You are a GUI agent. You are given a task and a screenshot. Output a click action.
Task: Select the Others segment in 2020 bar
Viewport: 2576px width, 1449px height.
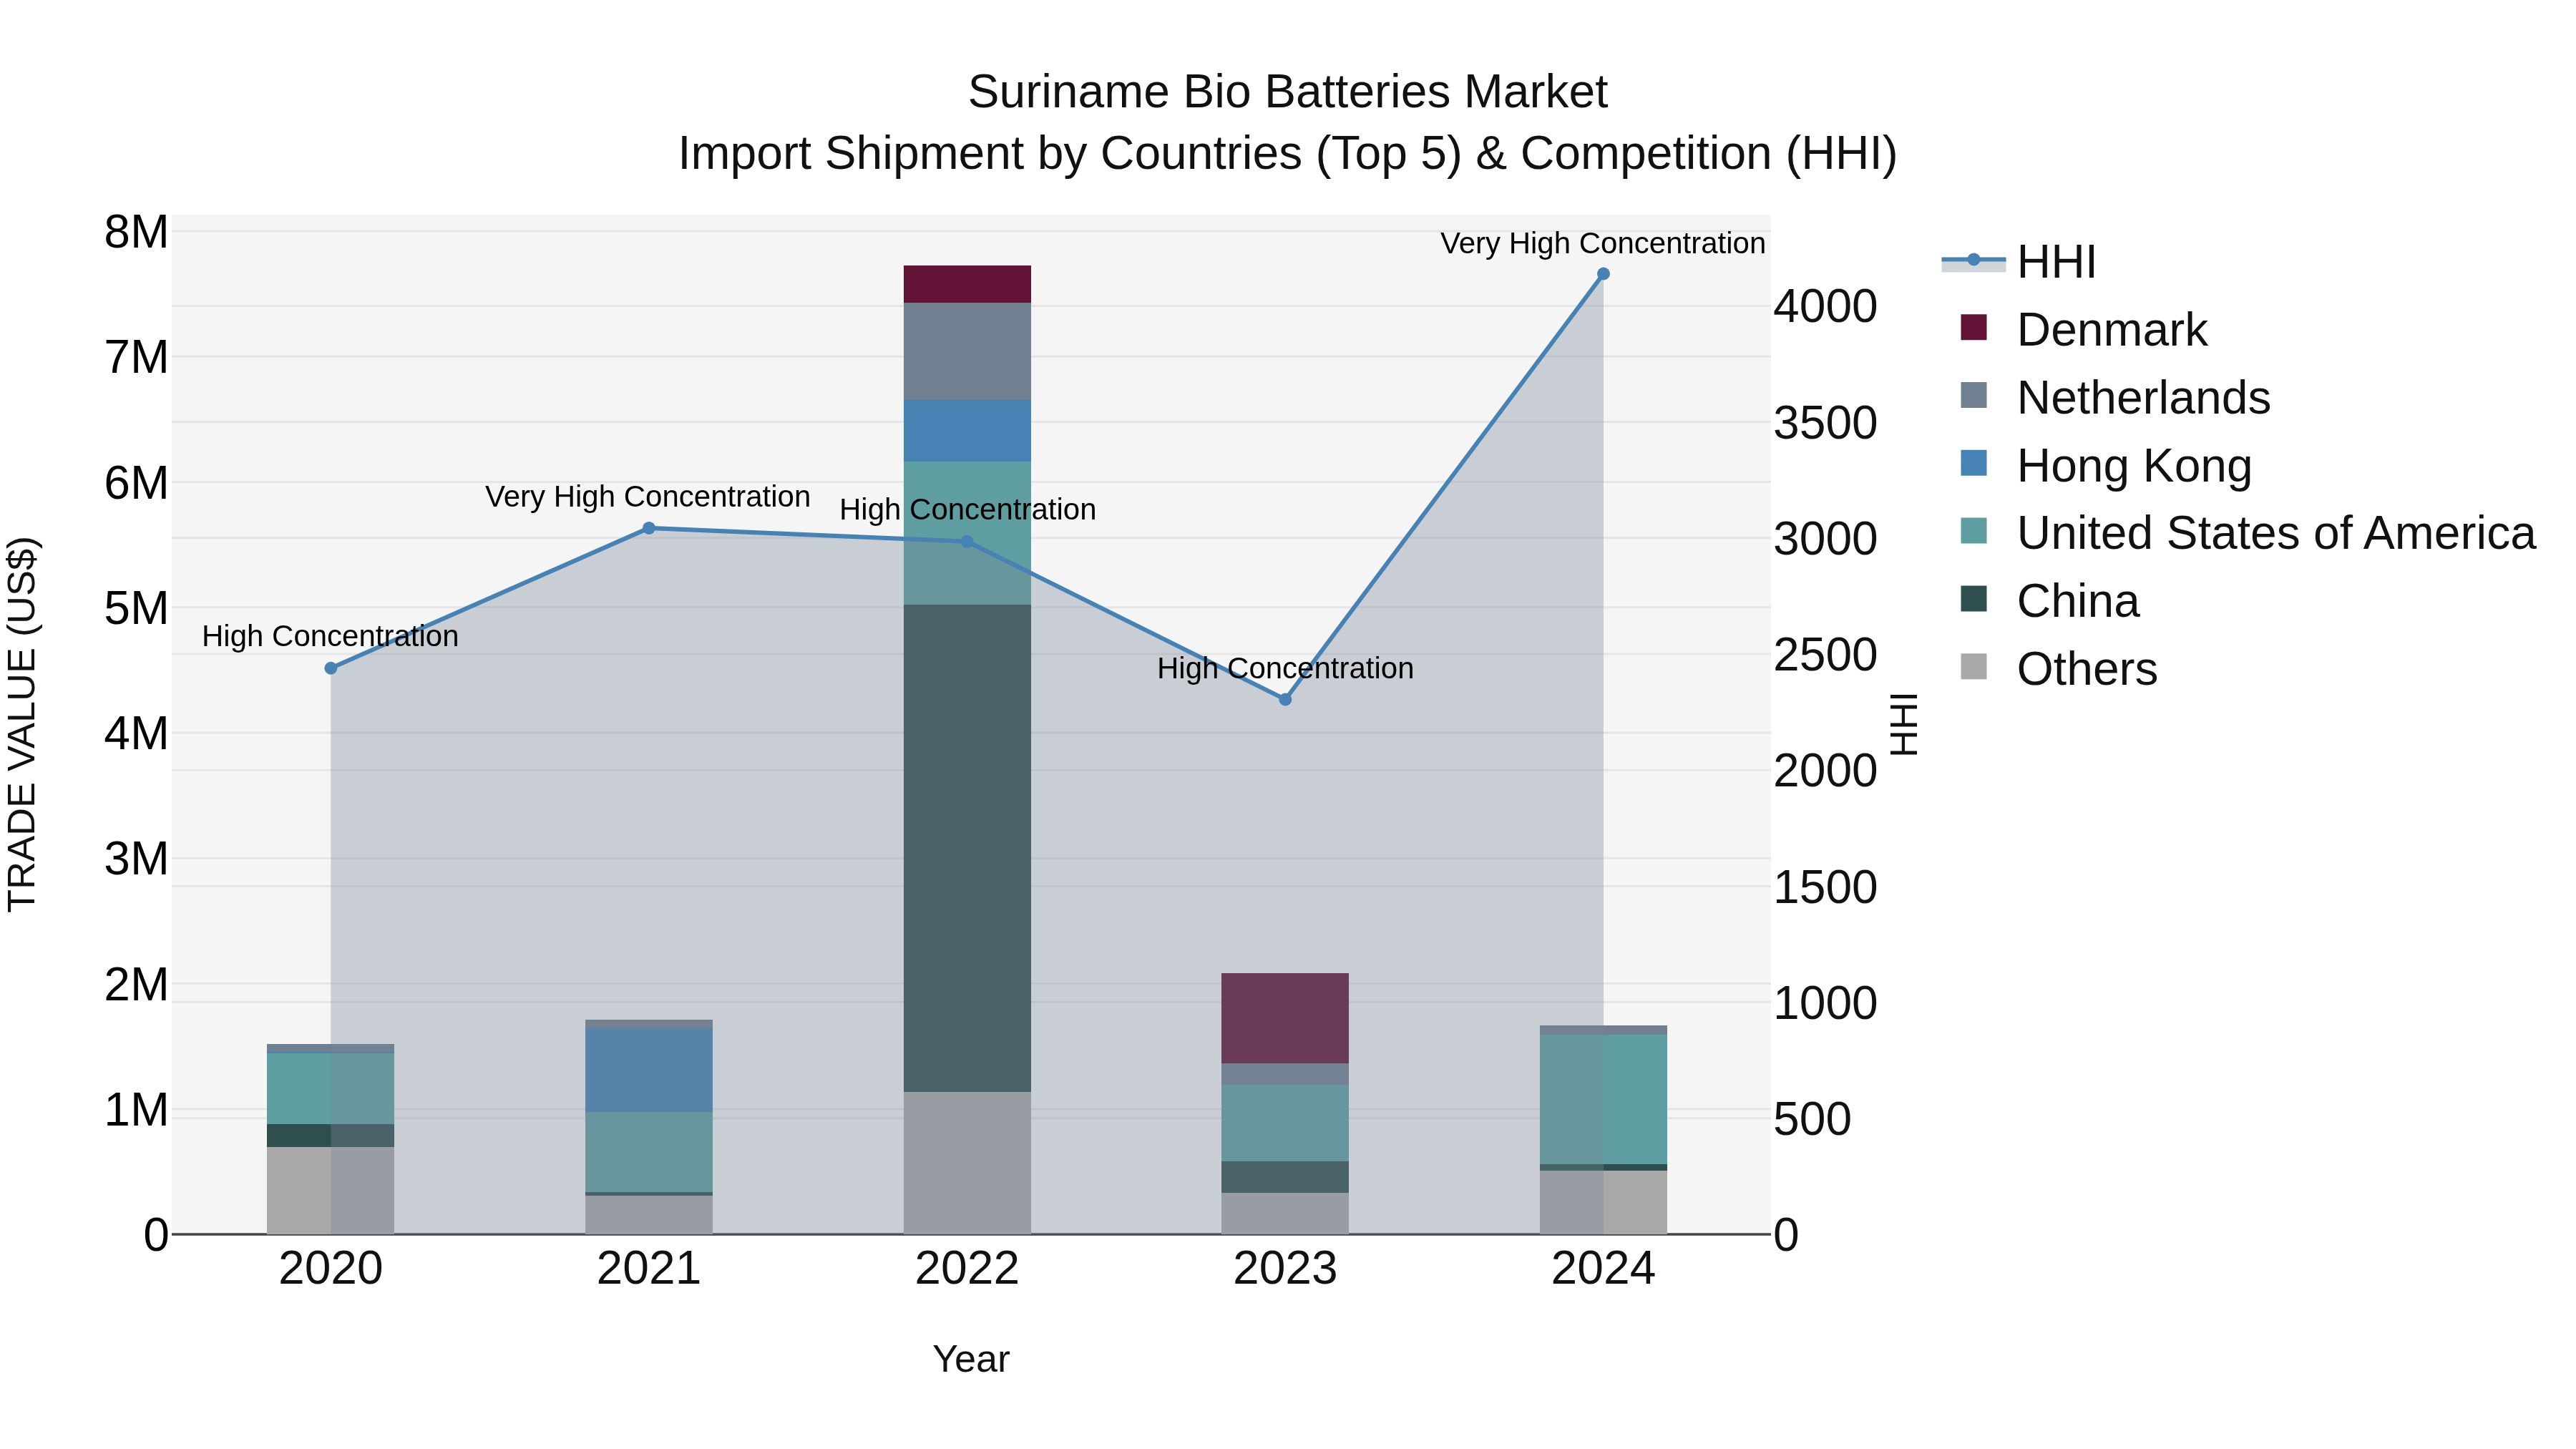331,1191
